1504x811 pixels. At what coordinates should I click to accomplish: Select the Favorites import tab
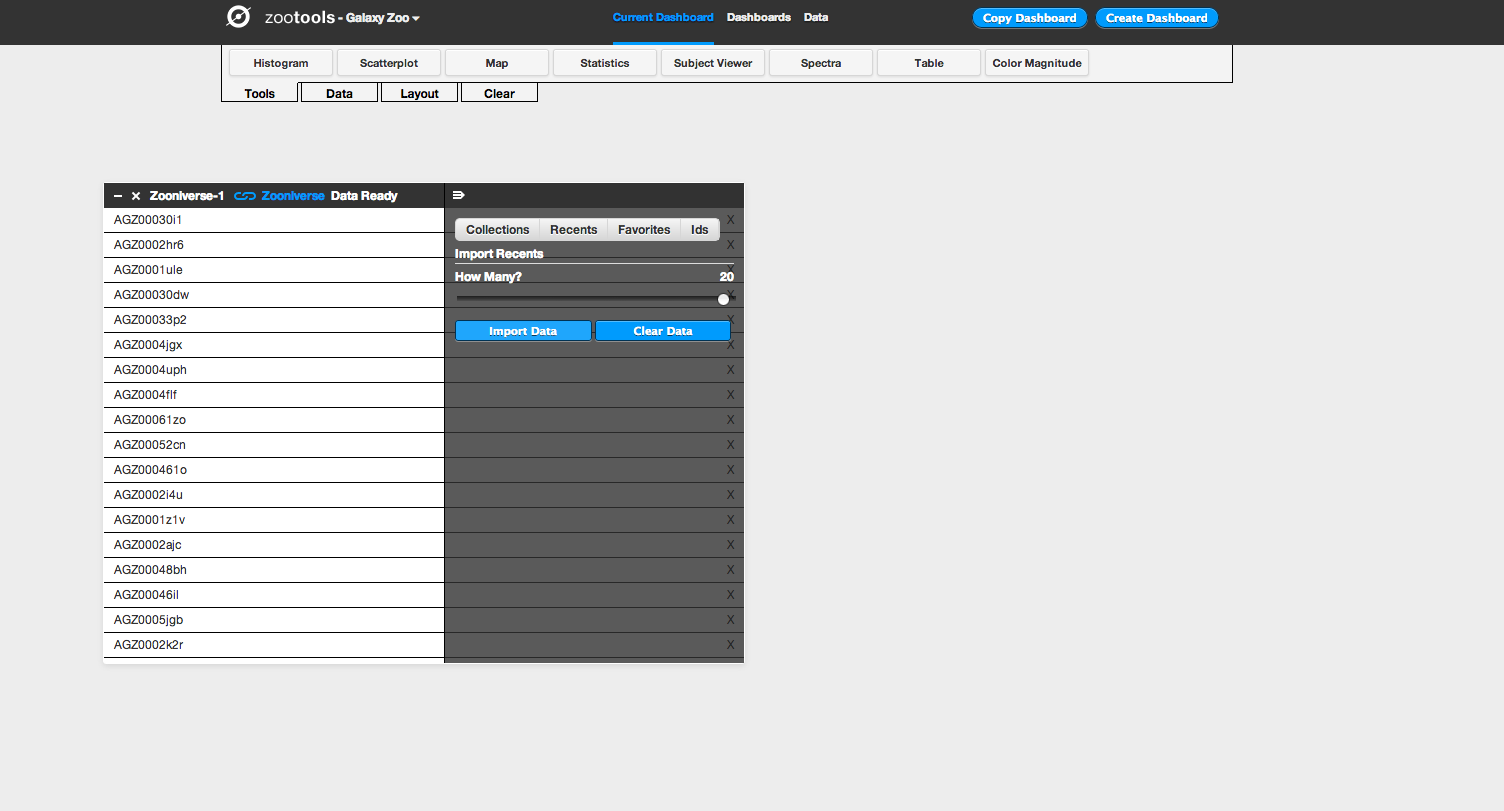(644, 230)
